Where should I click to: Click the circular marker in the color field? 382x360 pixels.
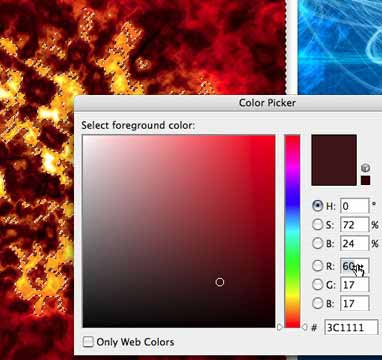tap(220, 282)
